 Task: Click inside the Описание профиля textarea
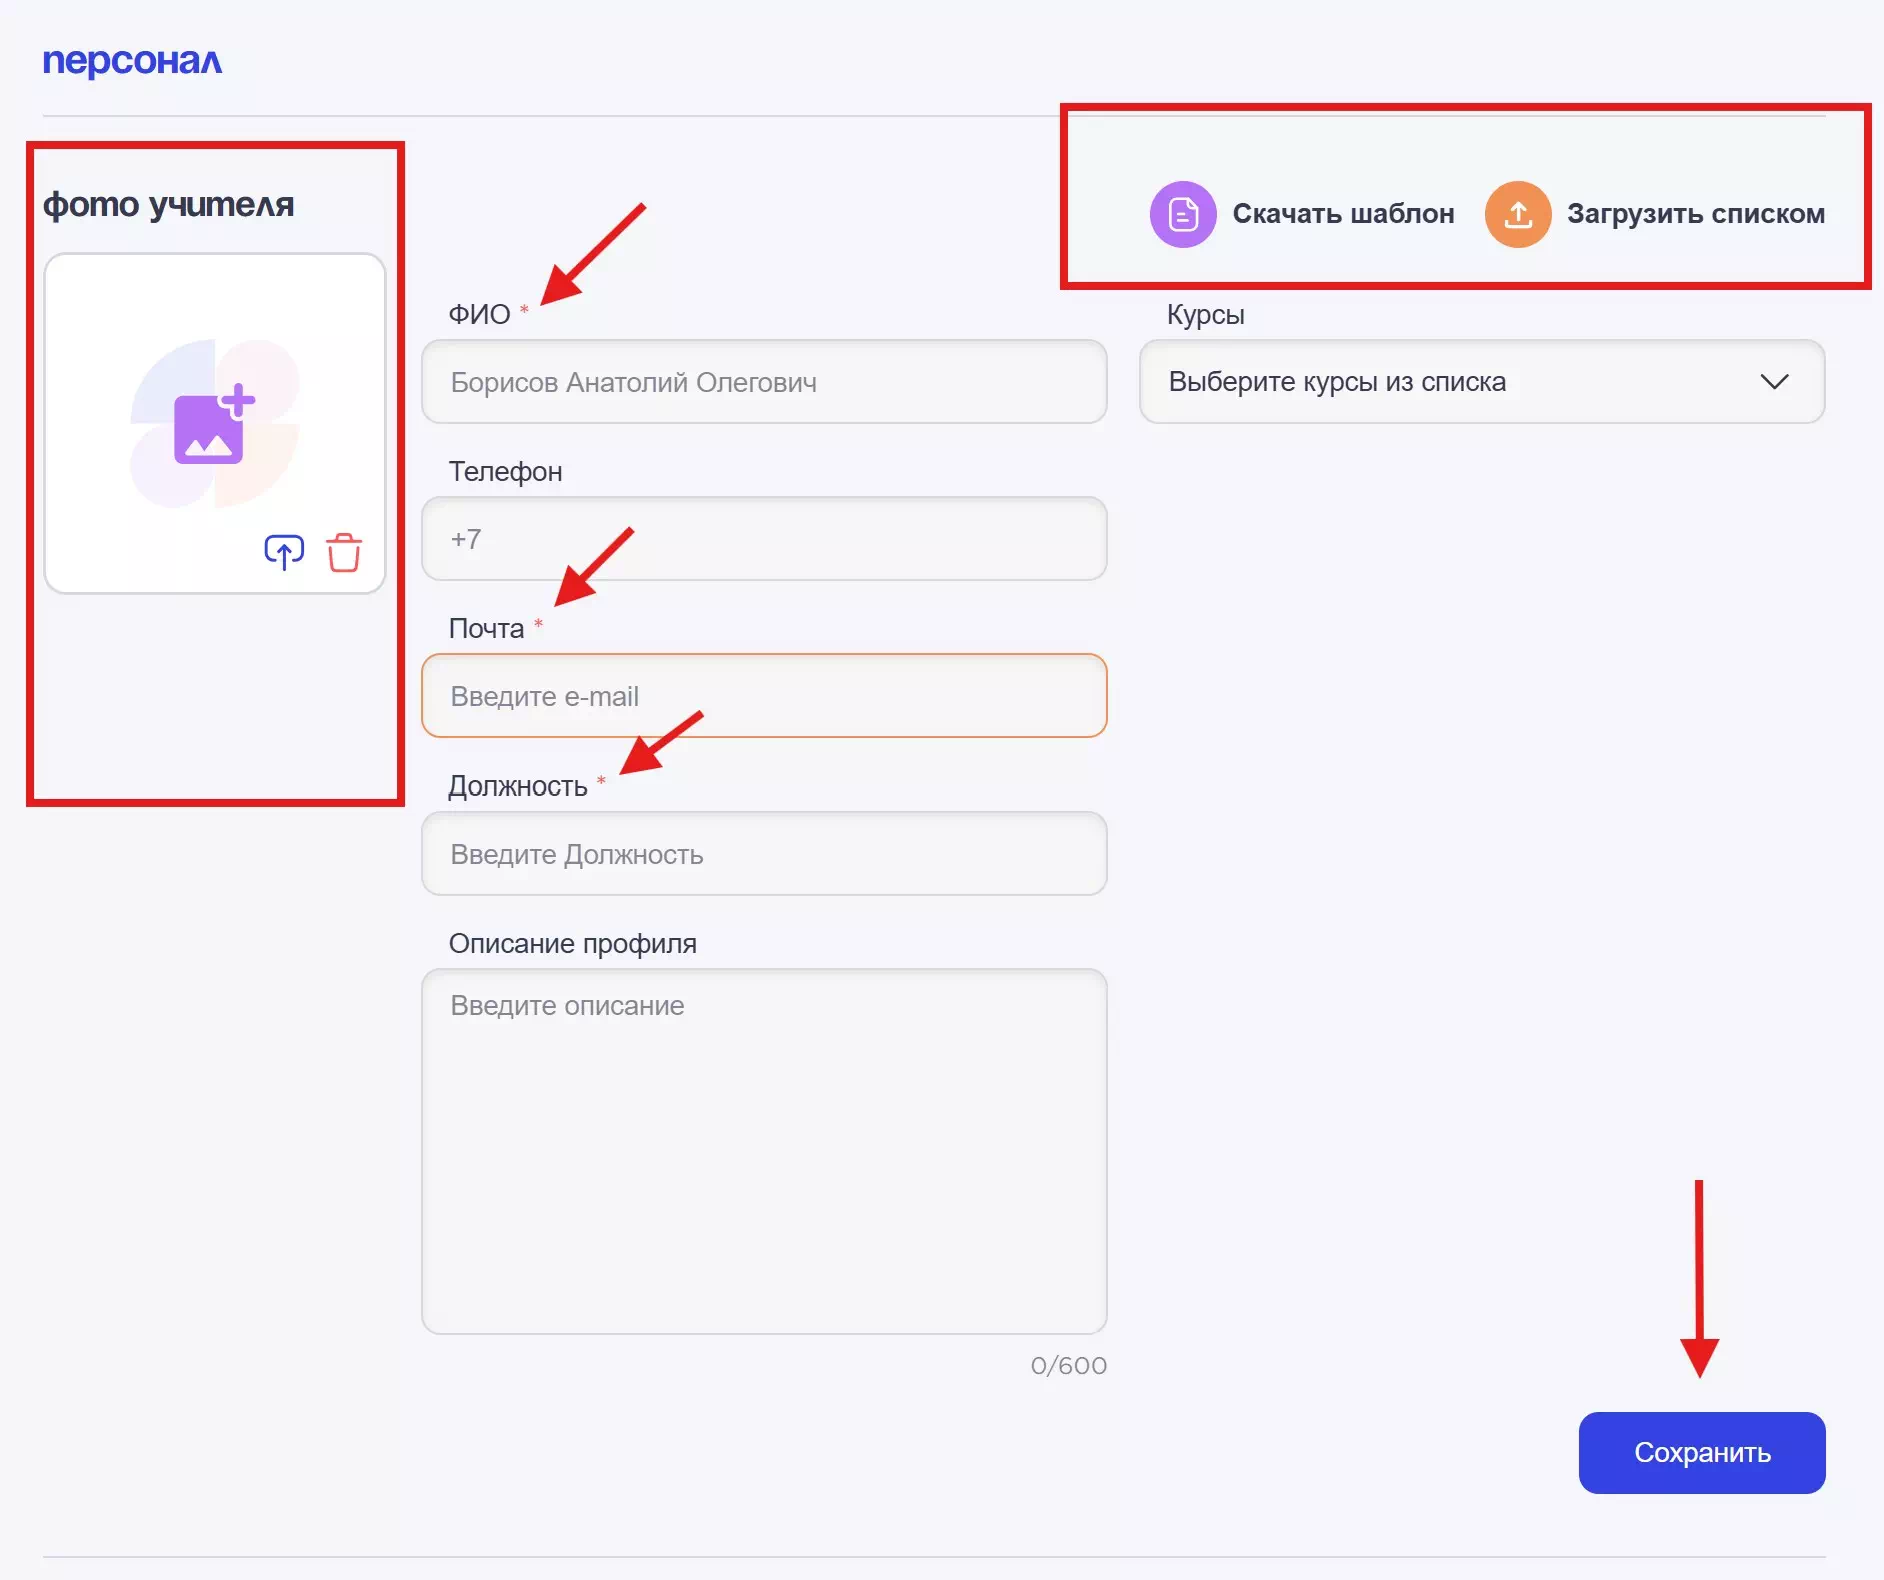[x=764, y=1150]
